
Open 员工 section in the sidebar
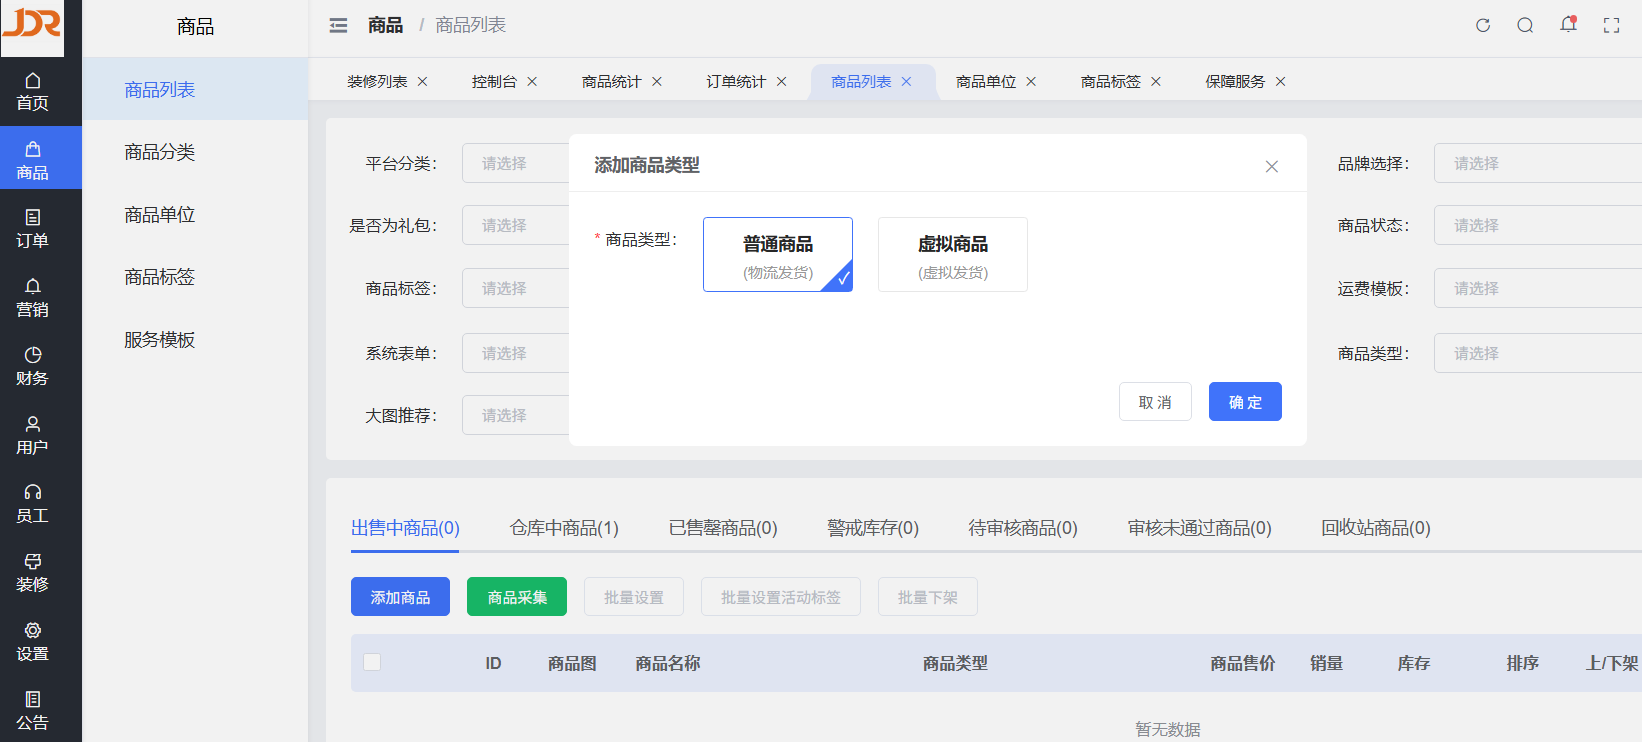(32, 504)
